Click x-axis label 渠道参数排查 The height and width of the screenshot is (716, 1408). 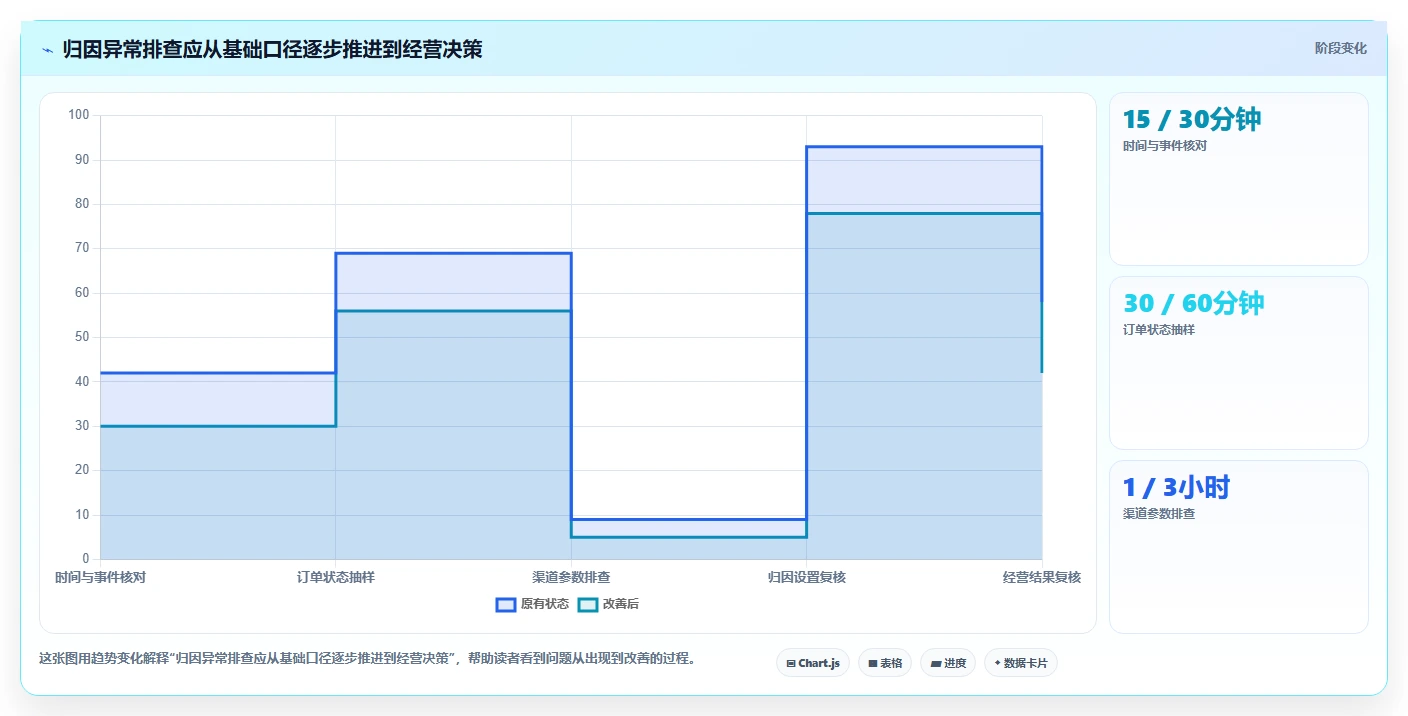point(571,577)
